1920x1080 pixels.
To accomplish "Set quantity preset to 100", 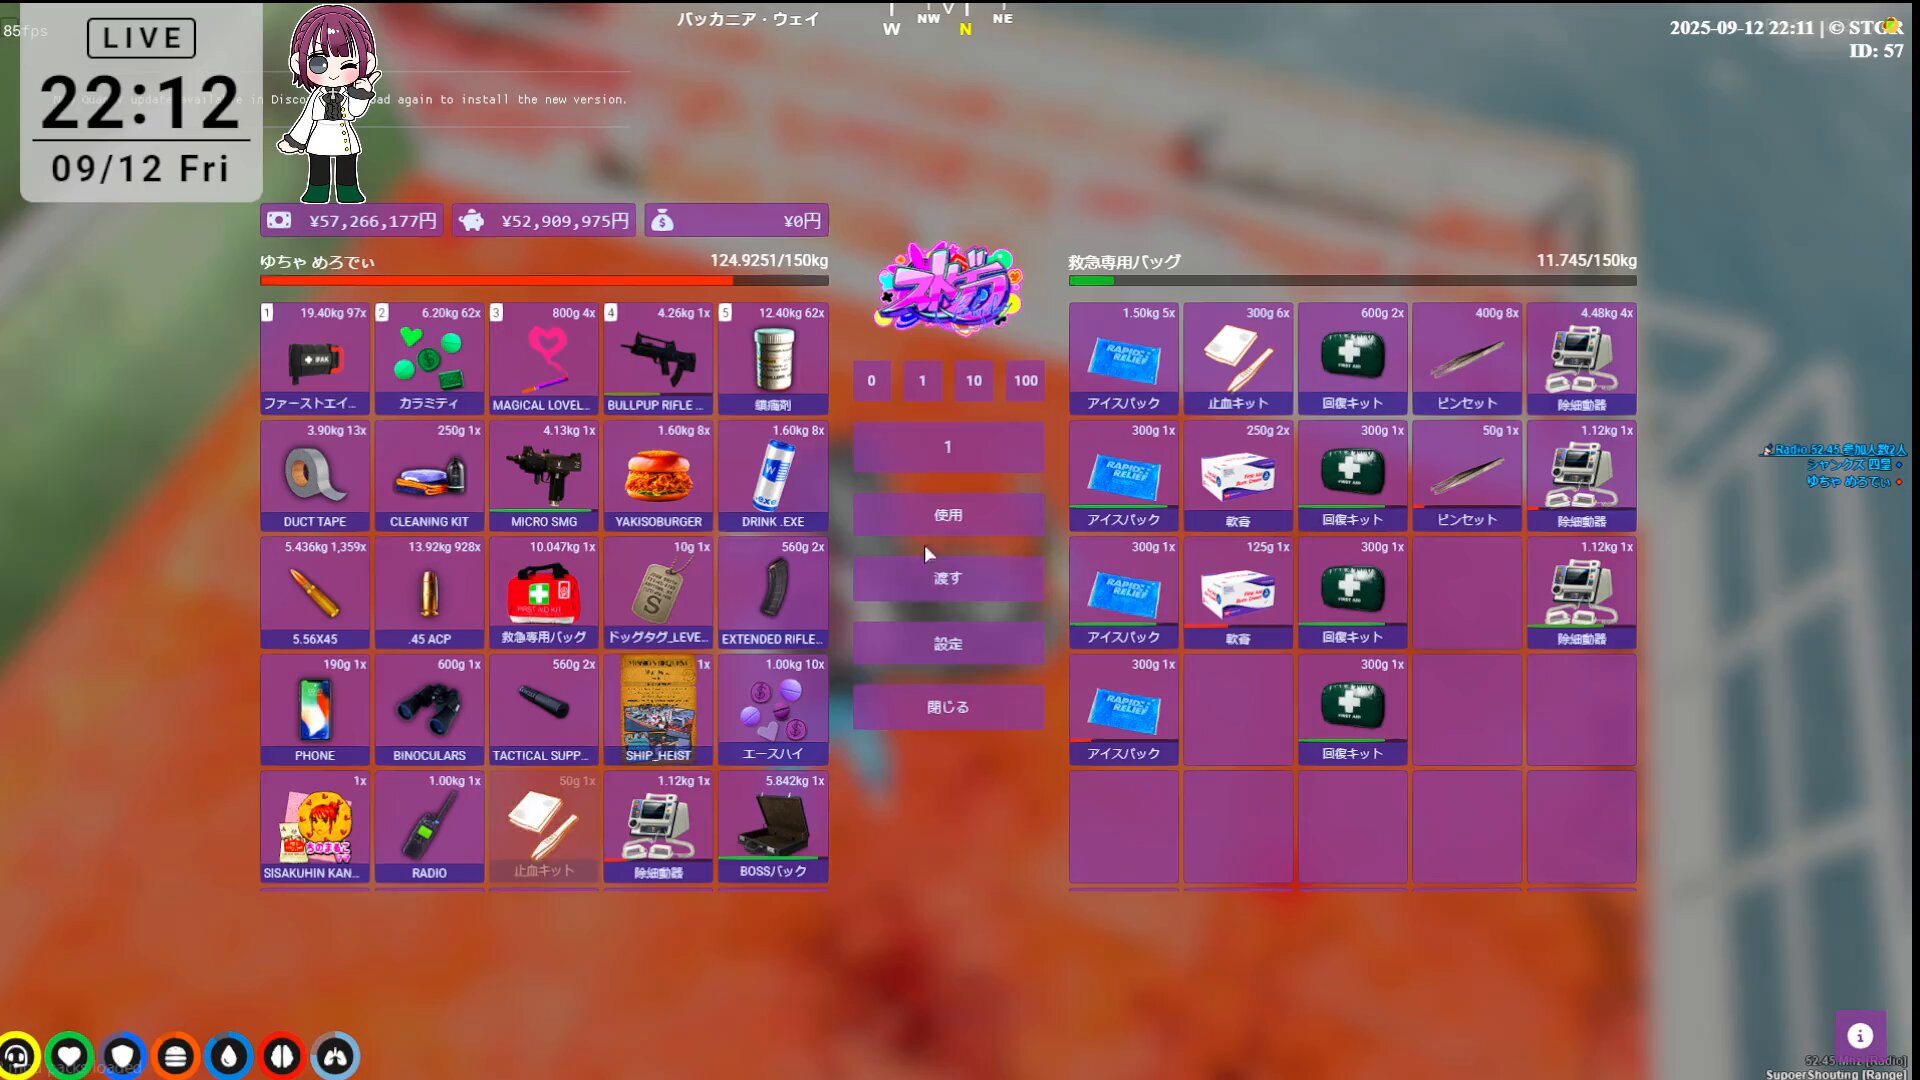I will point(1025,380).
